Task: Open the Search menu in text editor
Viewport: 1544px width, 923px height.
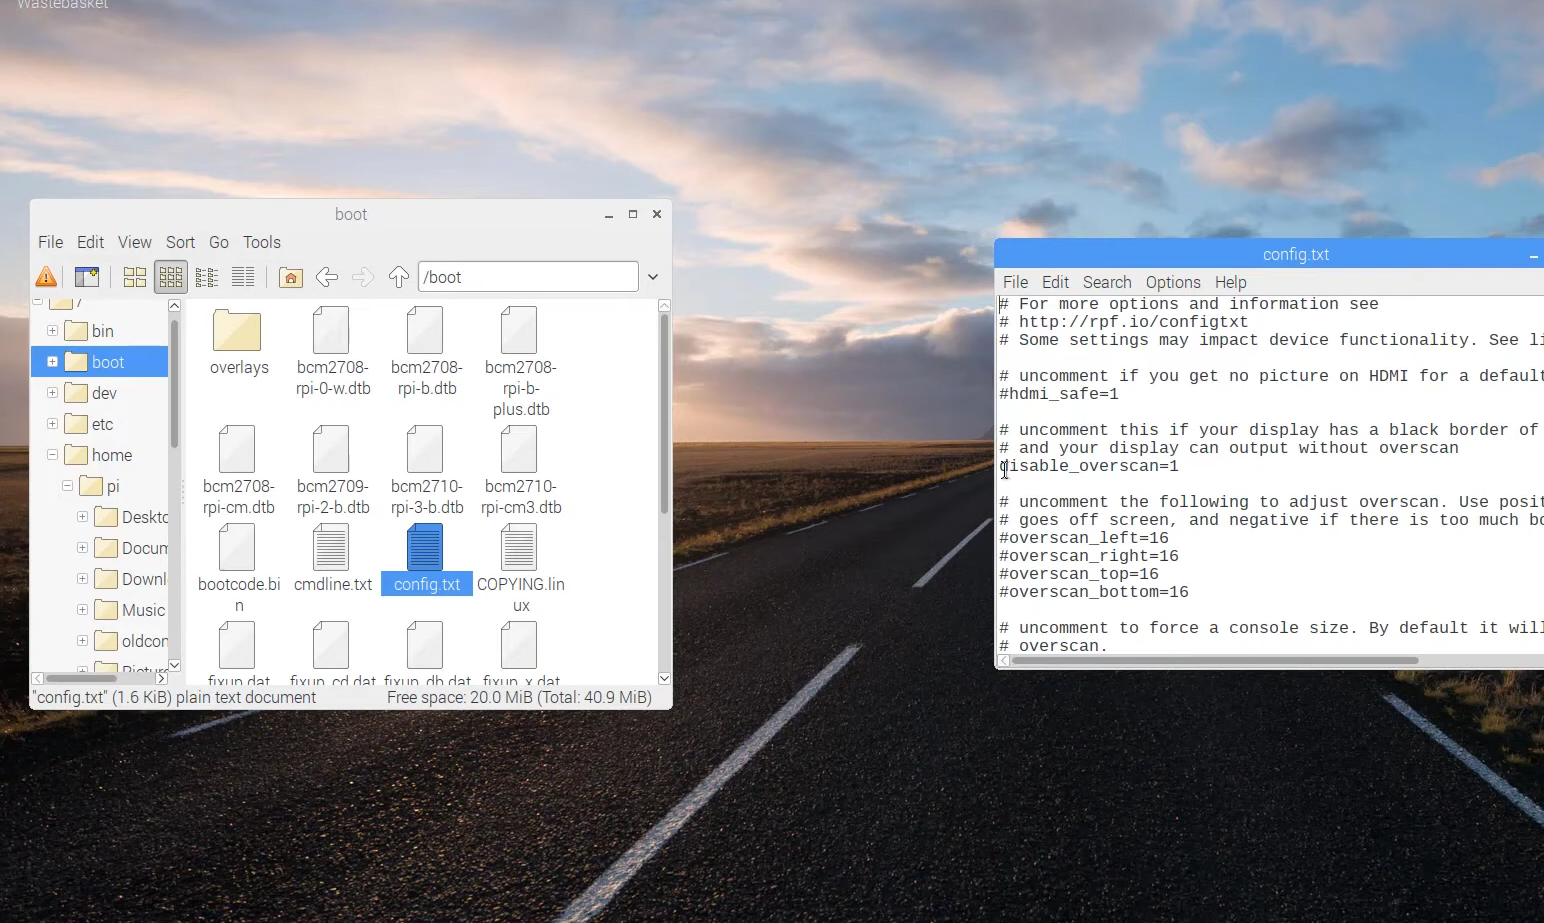Action: [1106, 282]
